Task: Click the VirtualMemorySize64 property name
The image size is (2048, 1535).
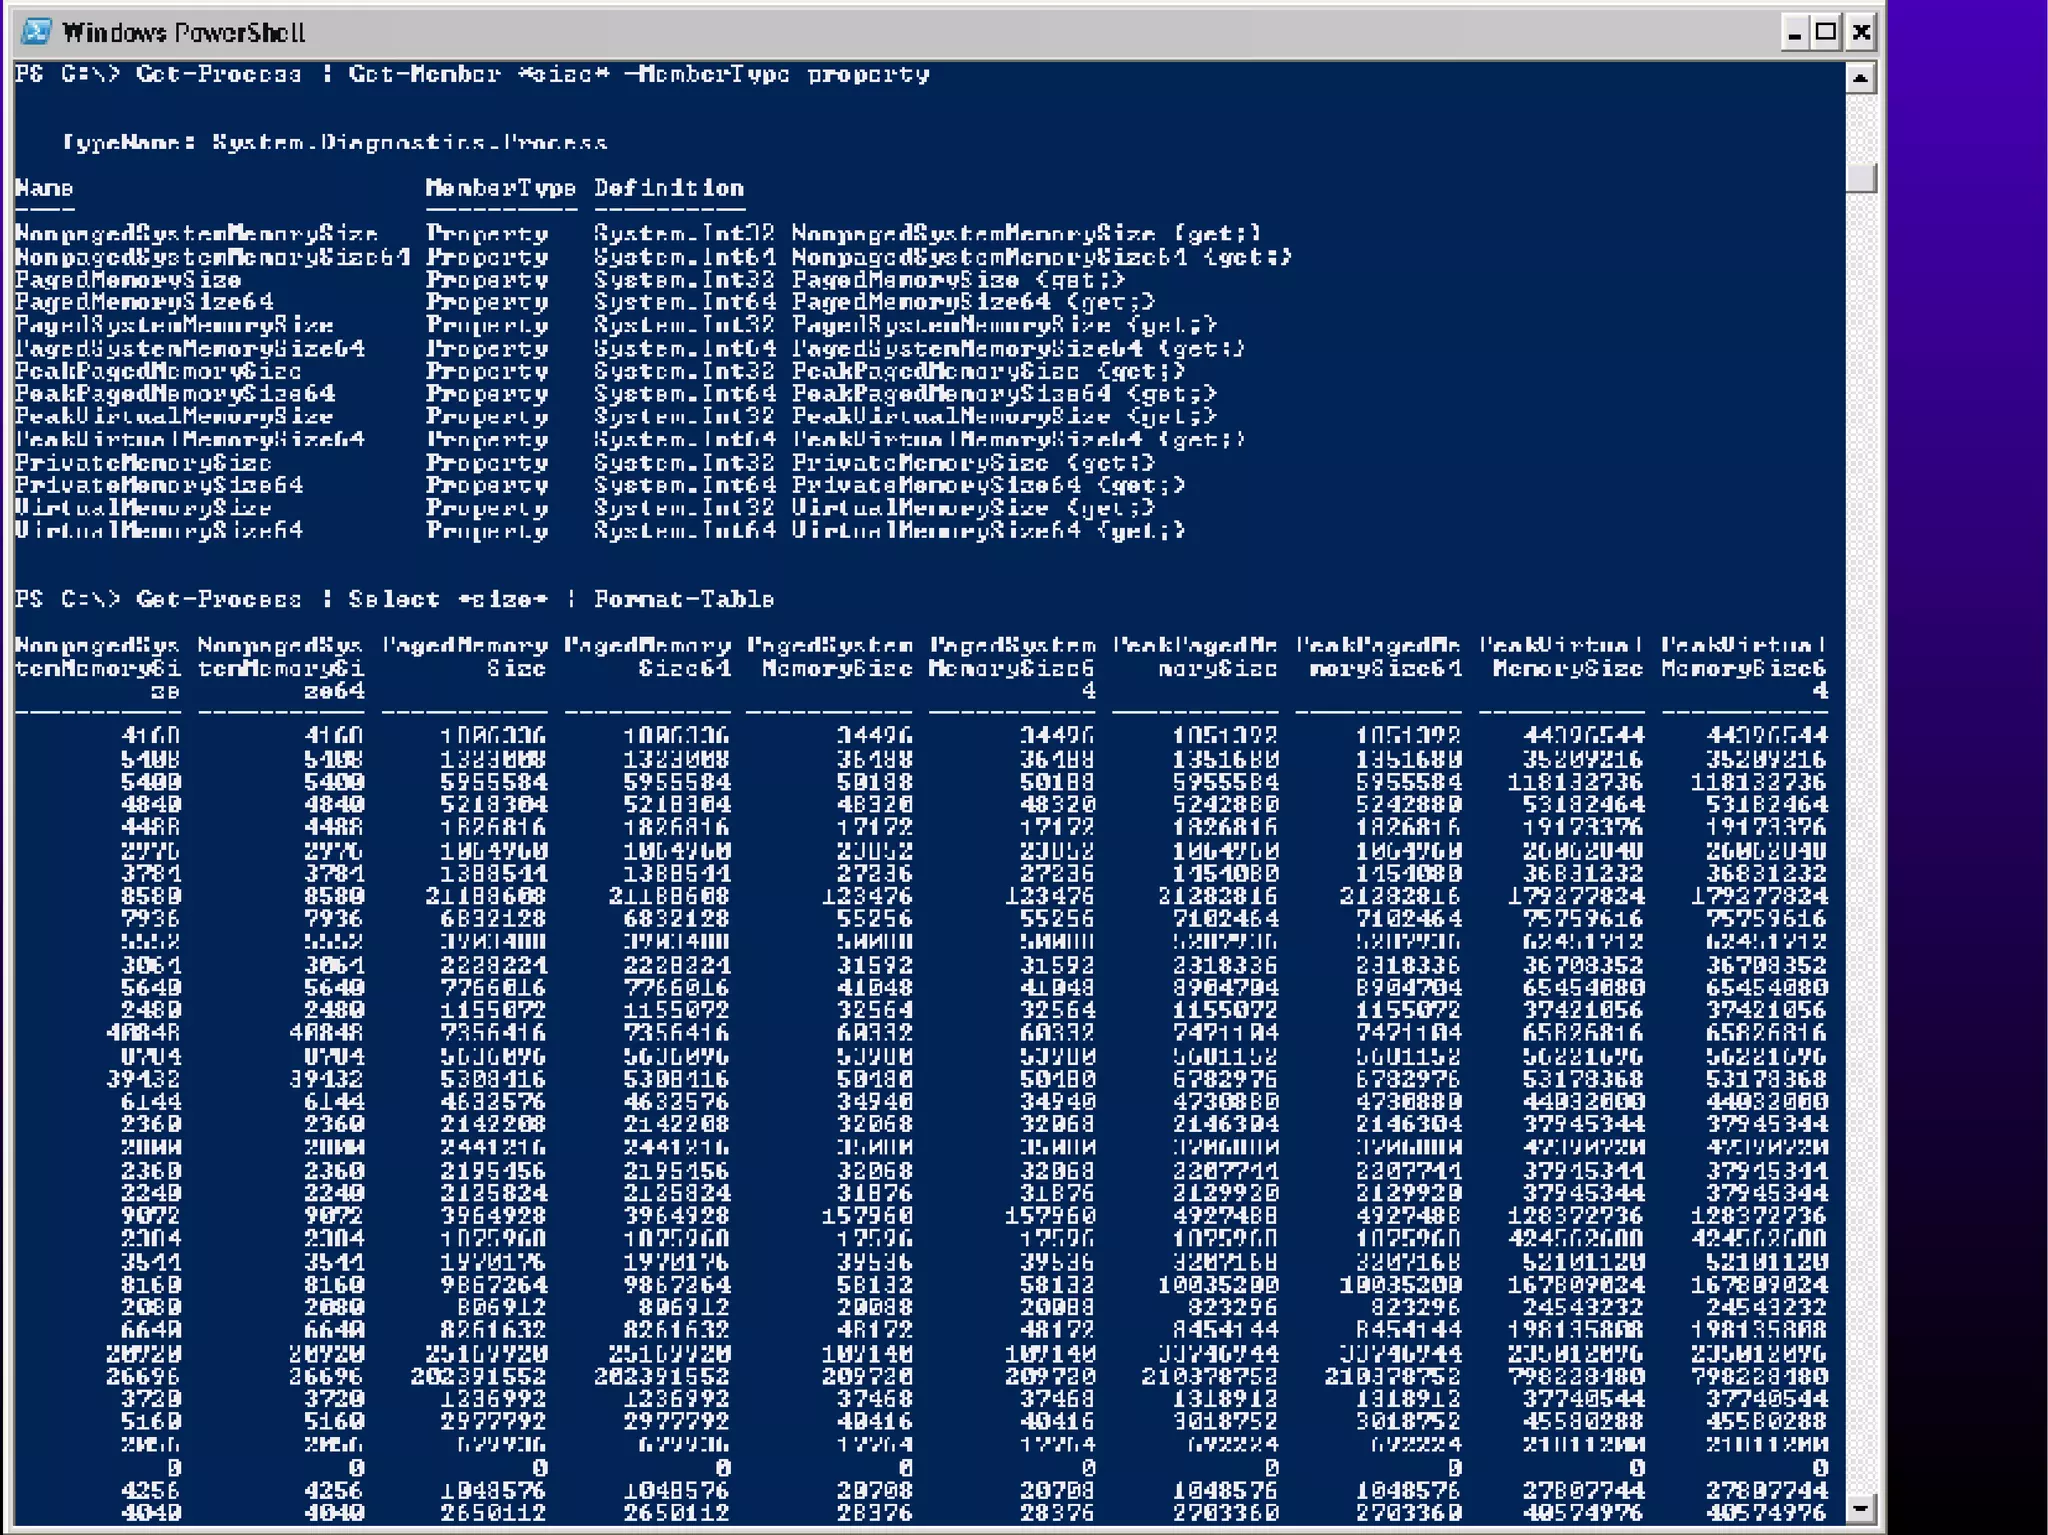Action: [x=158, y=530]
